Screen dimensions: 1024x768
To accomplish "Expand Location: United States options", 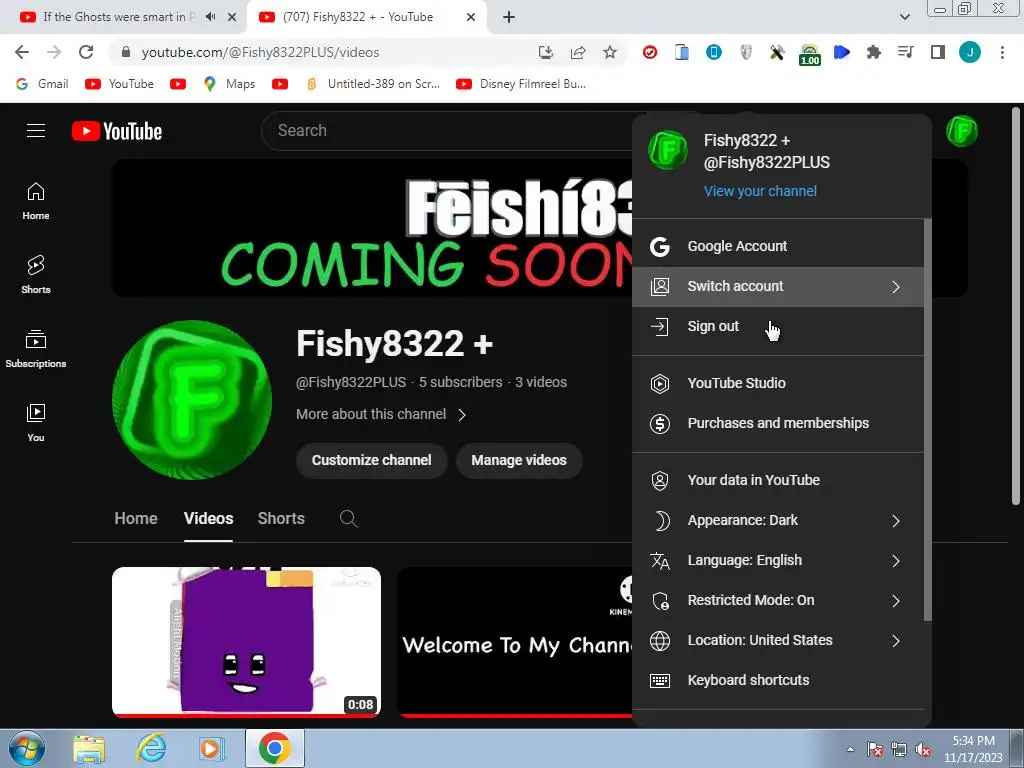I will click(x=778, y=641).
